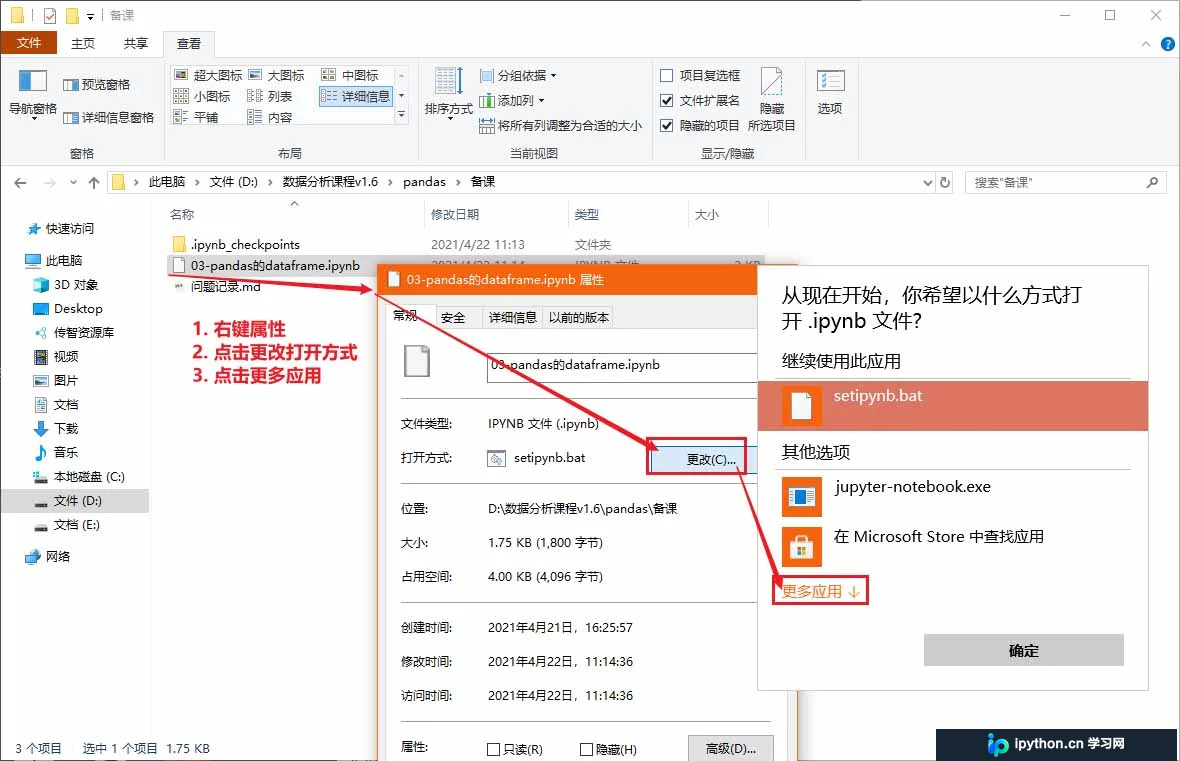This screenshot has height=761, width=1180.
Task: Switch to 共享 ribbon tab
Action: 135,44
